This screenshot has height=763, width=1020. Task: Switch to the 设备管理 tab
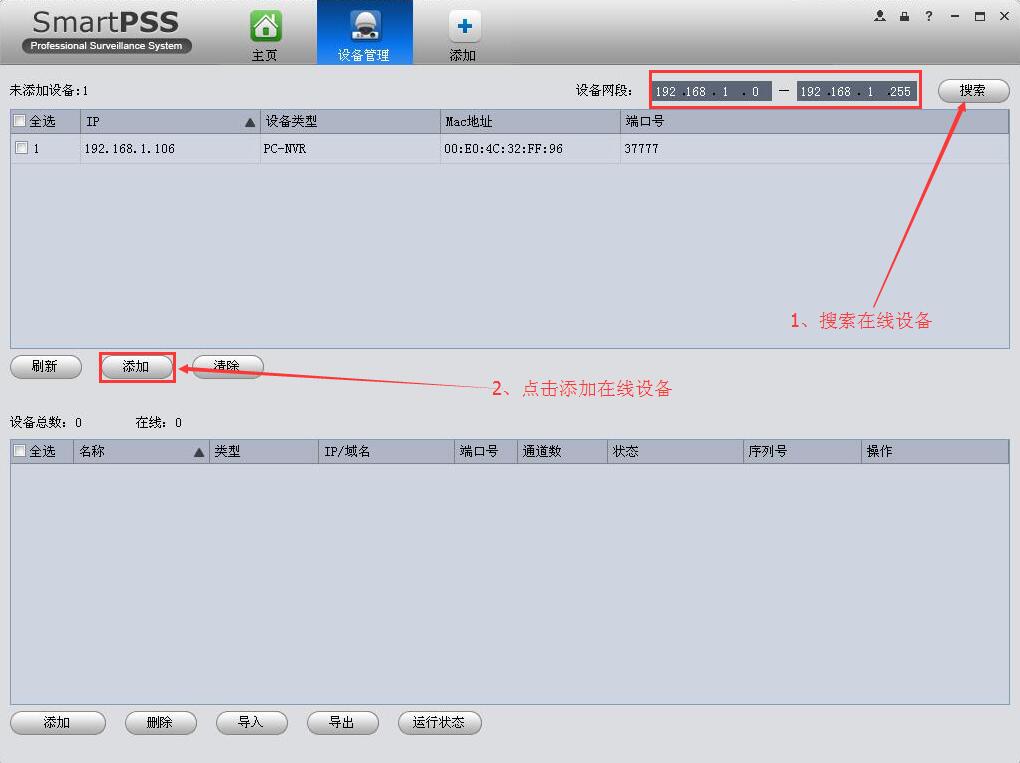click(x=364, y=33)
